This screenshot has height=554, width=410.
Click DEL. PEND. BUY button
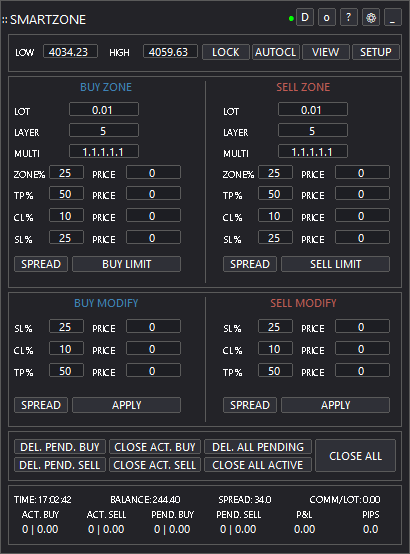tap(60, 447)
